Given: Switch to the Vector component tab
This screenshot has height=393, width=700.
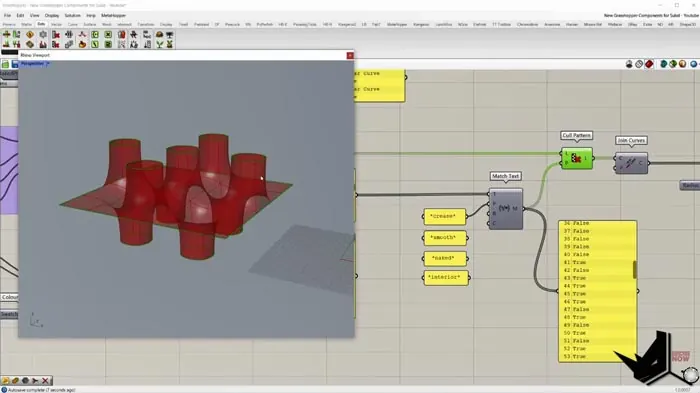Looking at the screenshot, I should tap(56, 24).
